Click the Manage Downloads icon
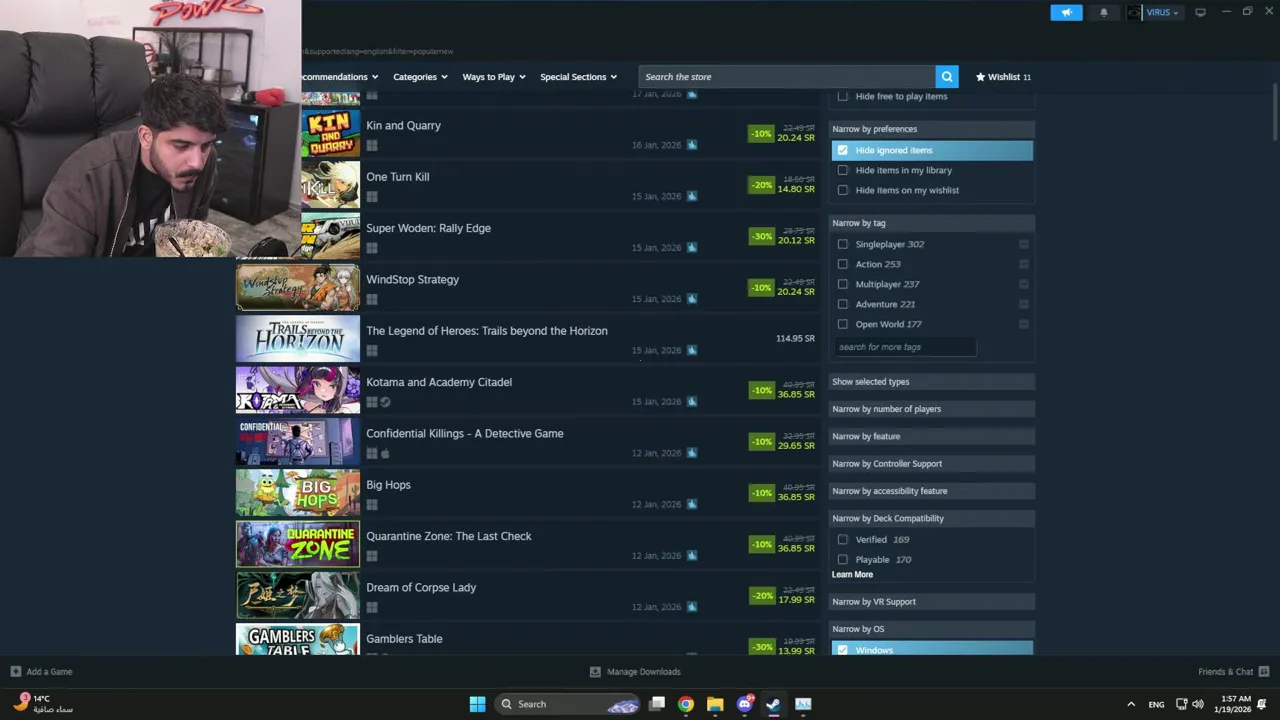 595,672
